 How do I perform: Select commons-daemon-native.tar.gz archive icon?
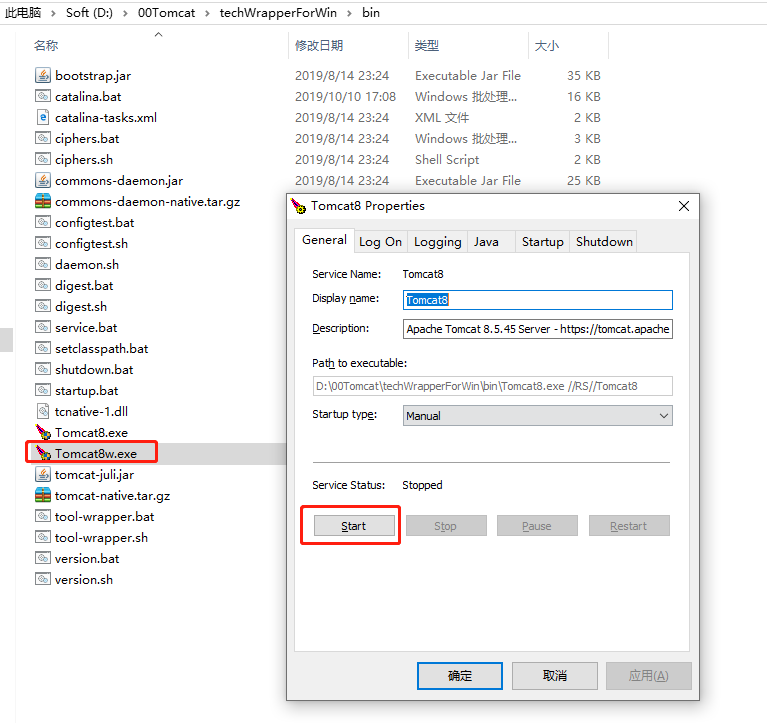[x=43, y=202]
